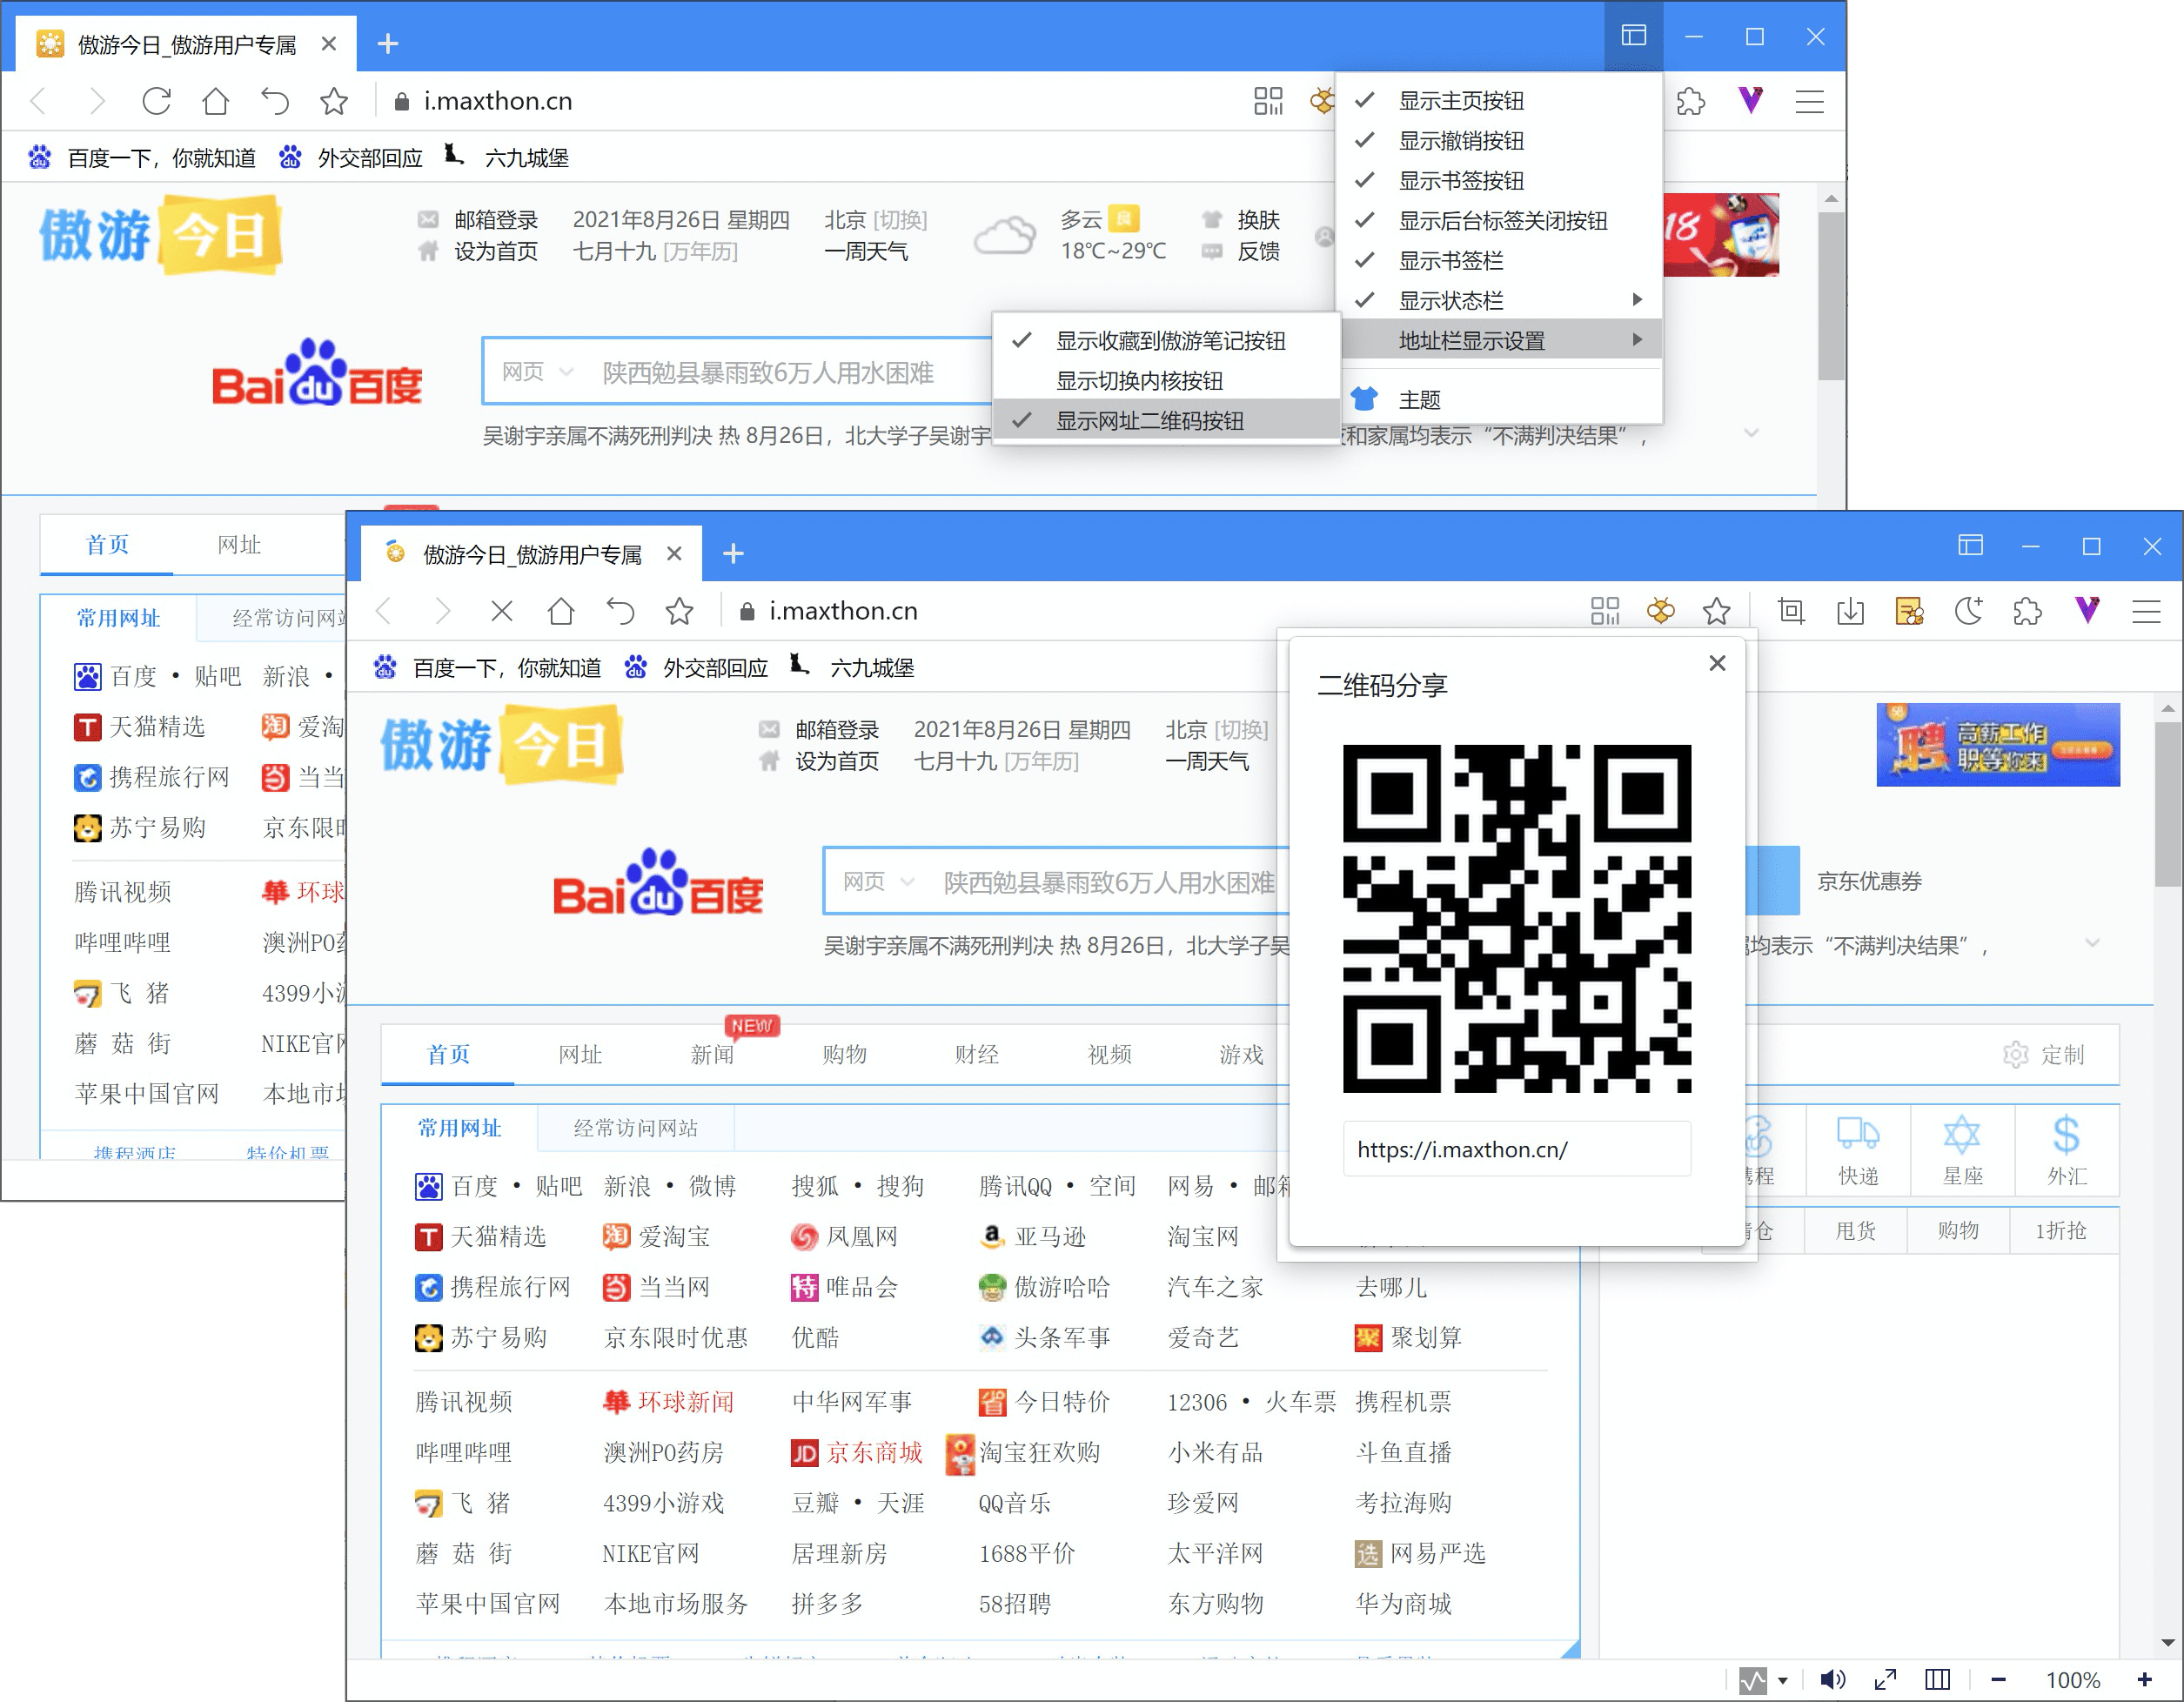Click the undo close tab icon in front window
The width and height of the screenshot is (2184, 1702).
point(620,611)
